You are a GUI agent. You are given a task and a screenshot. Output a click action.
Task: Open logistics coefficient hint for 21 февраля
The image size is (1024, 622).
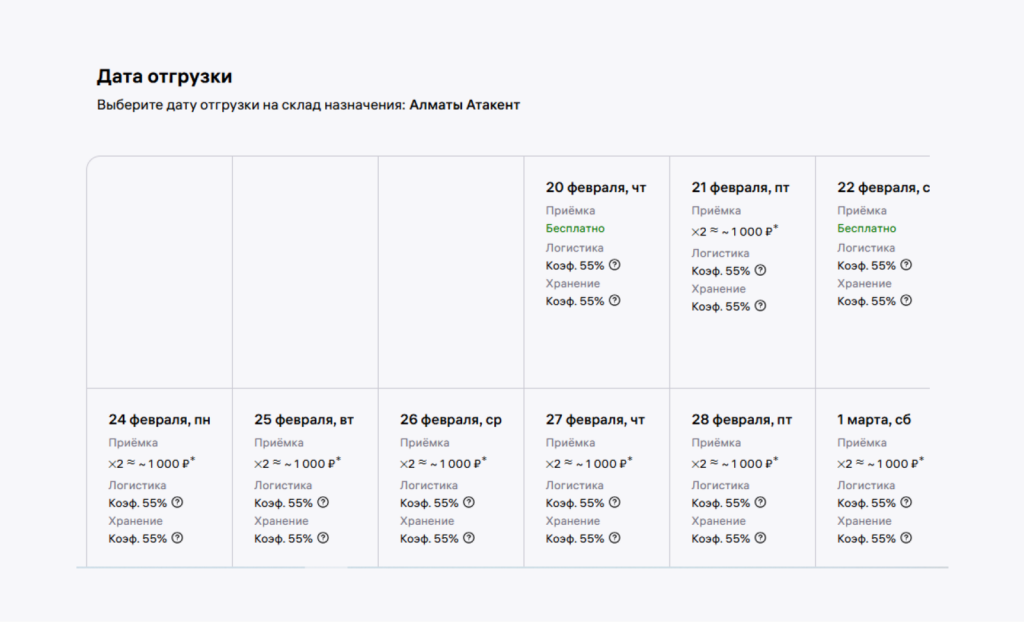(x=761, y=270)
